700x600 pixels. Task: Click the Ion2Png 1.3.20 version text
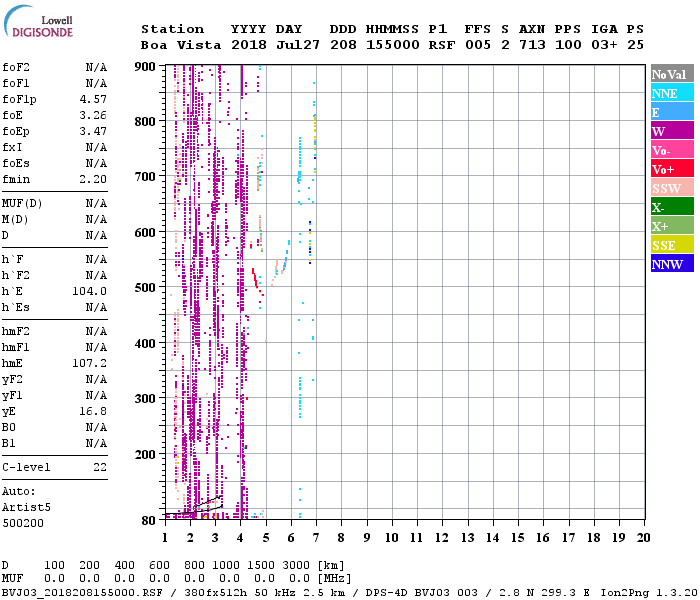click(649, 593)
